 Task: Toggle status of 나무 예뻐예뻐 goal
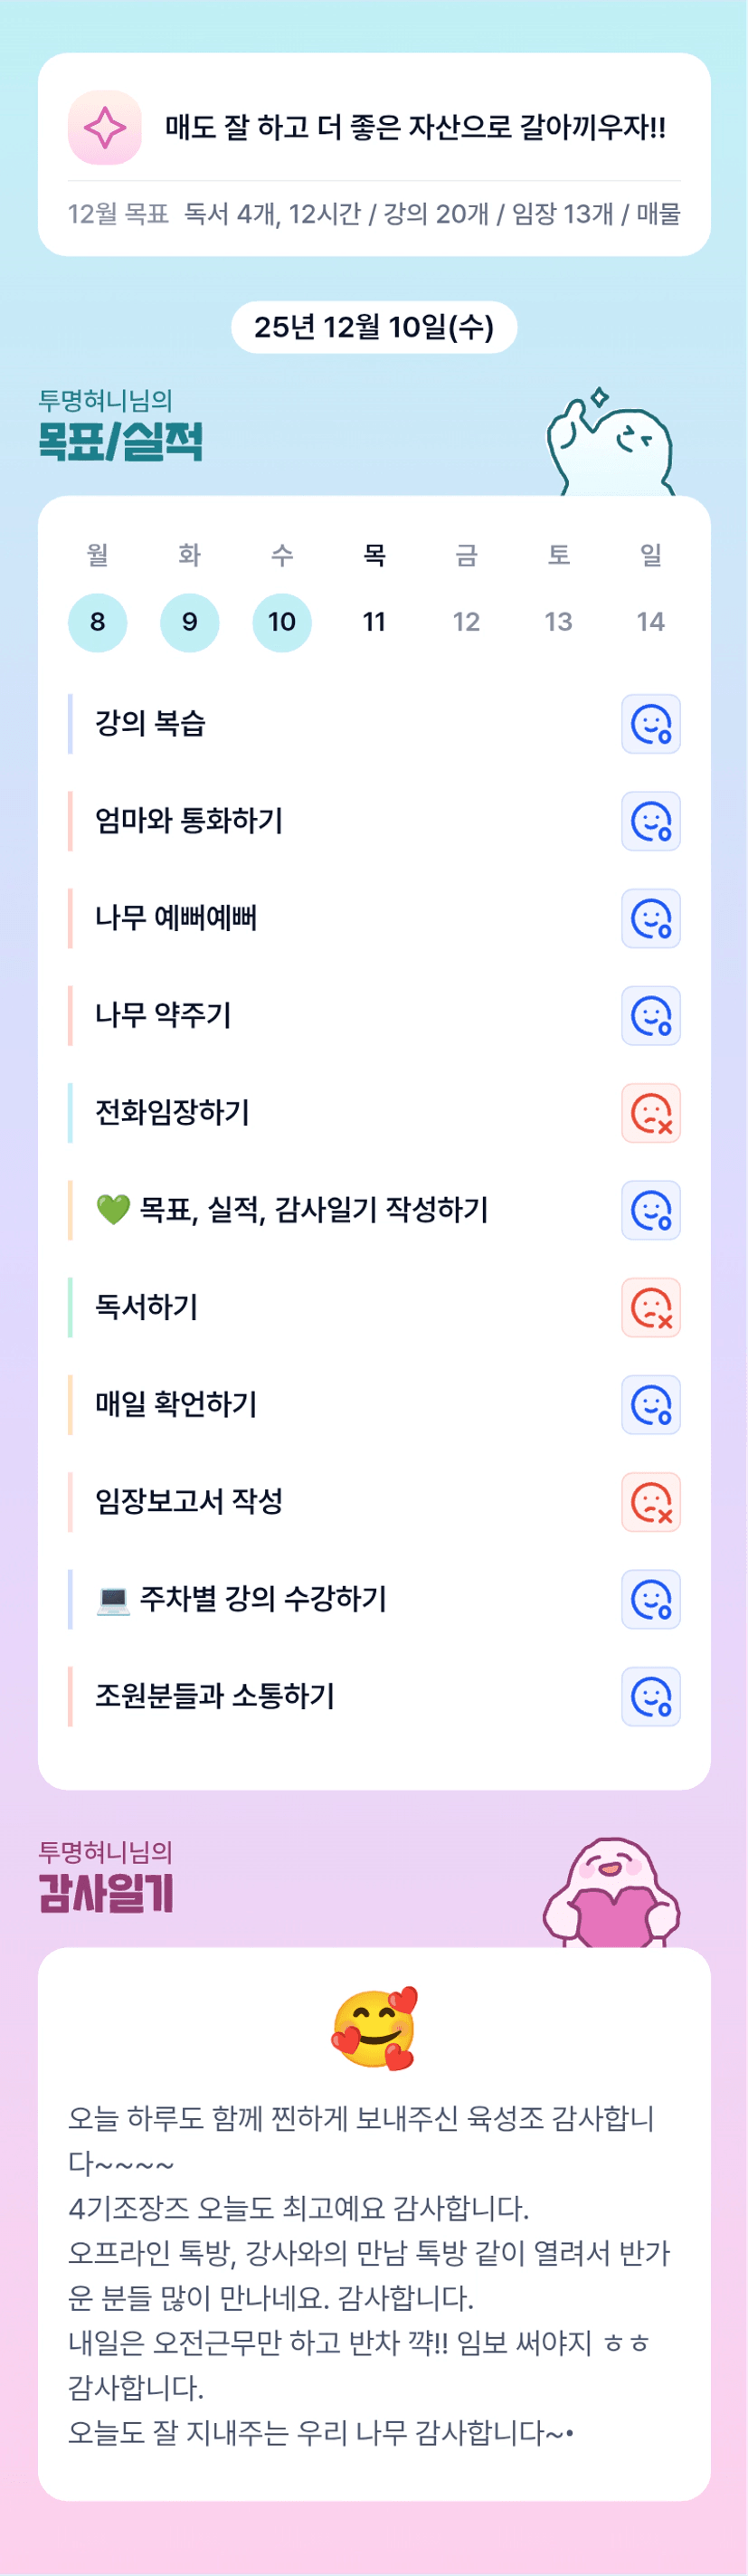pos(651,918)
